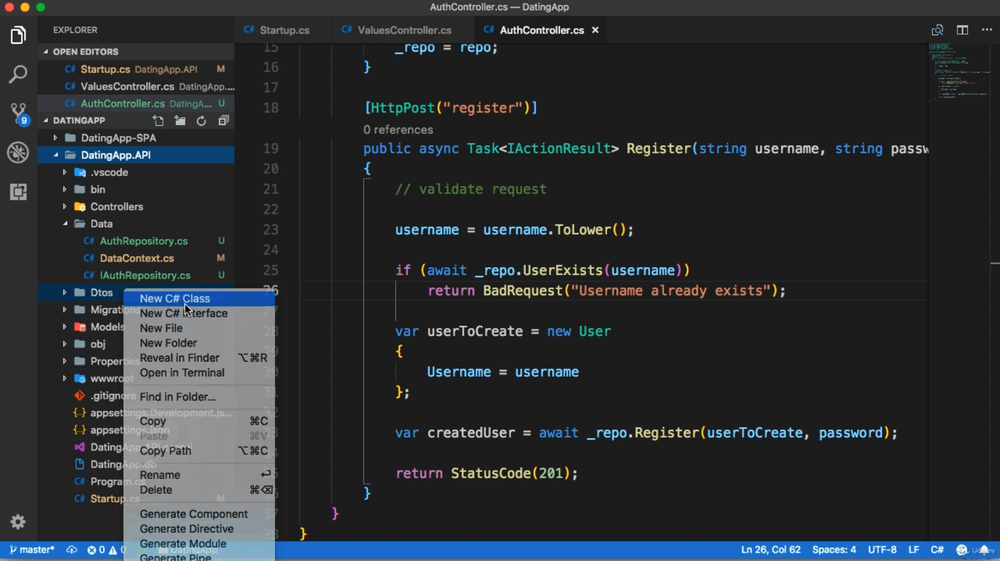Open the Explorer view in activity bar
Image resolution: width=1000 pixels, height=561 pixels.
coord(18,35)
